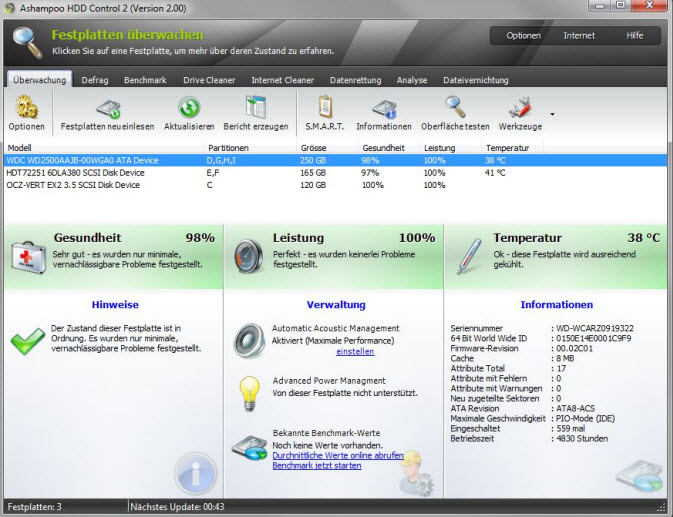Switch to the Defrag tab
The image size is (673, 517).
point(95,80)
